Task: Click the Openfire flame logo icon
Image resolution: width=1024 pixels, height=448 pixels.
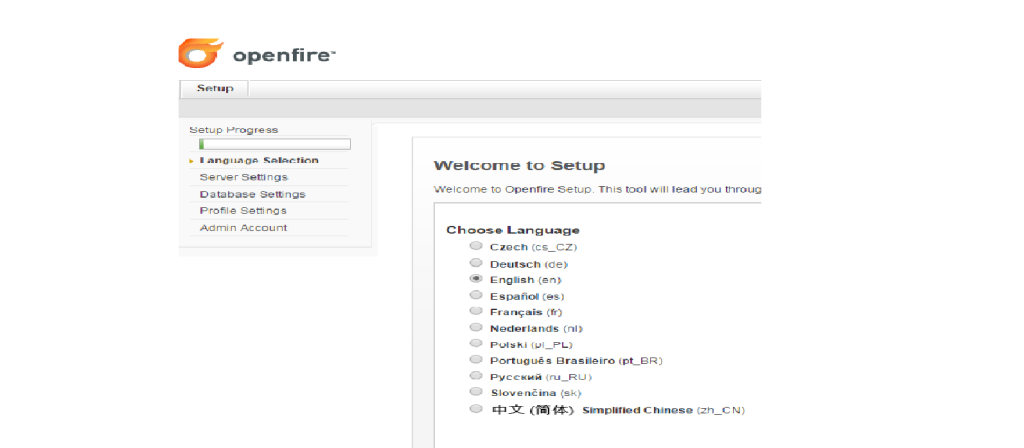Action: [200, 53]
